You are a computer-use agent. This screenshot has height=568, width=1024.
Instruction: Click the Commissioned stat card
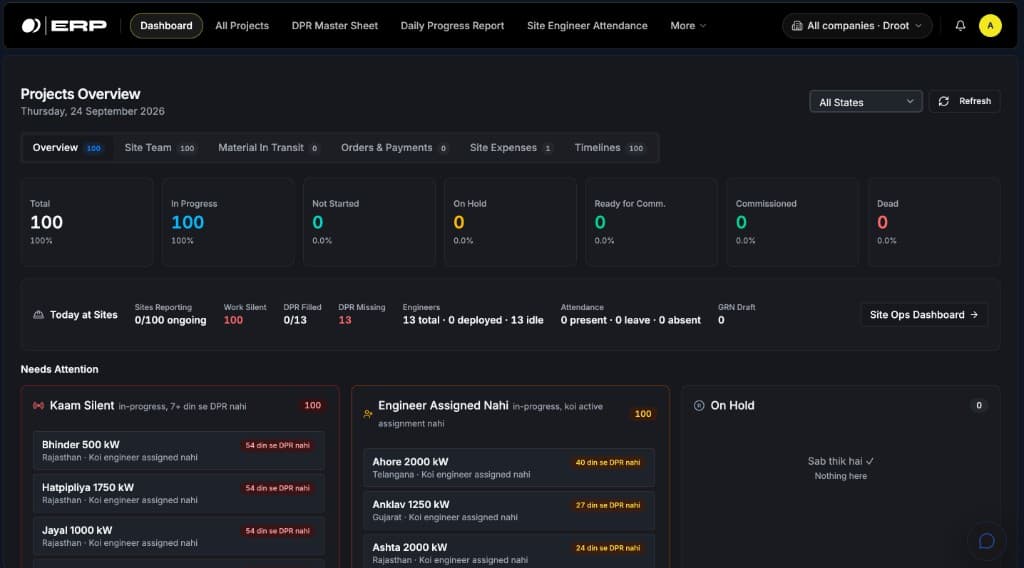click(792, 222)
